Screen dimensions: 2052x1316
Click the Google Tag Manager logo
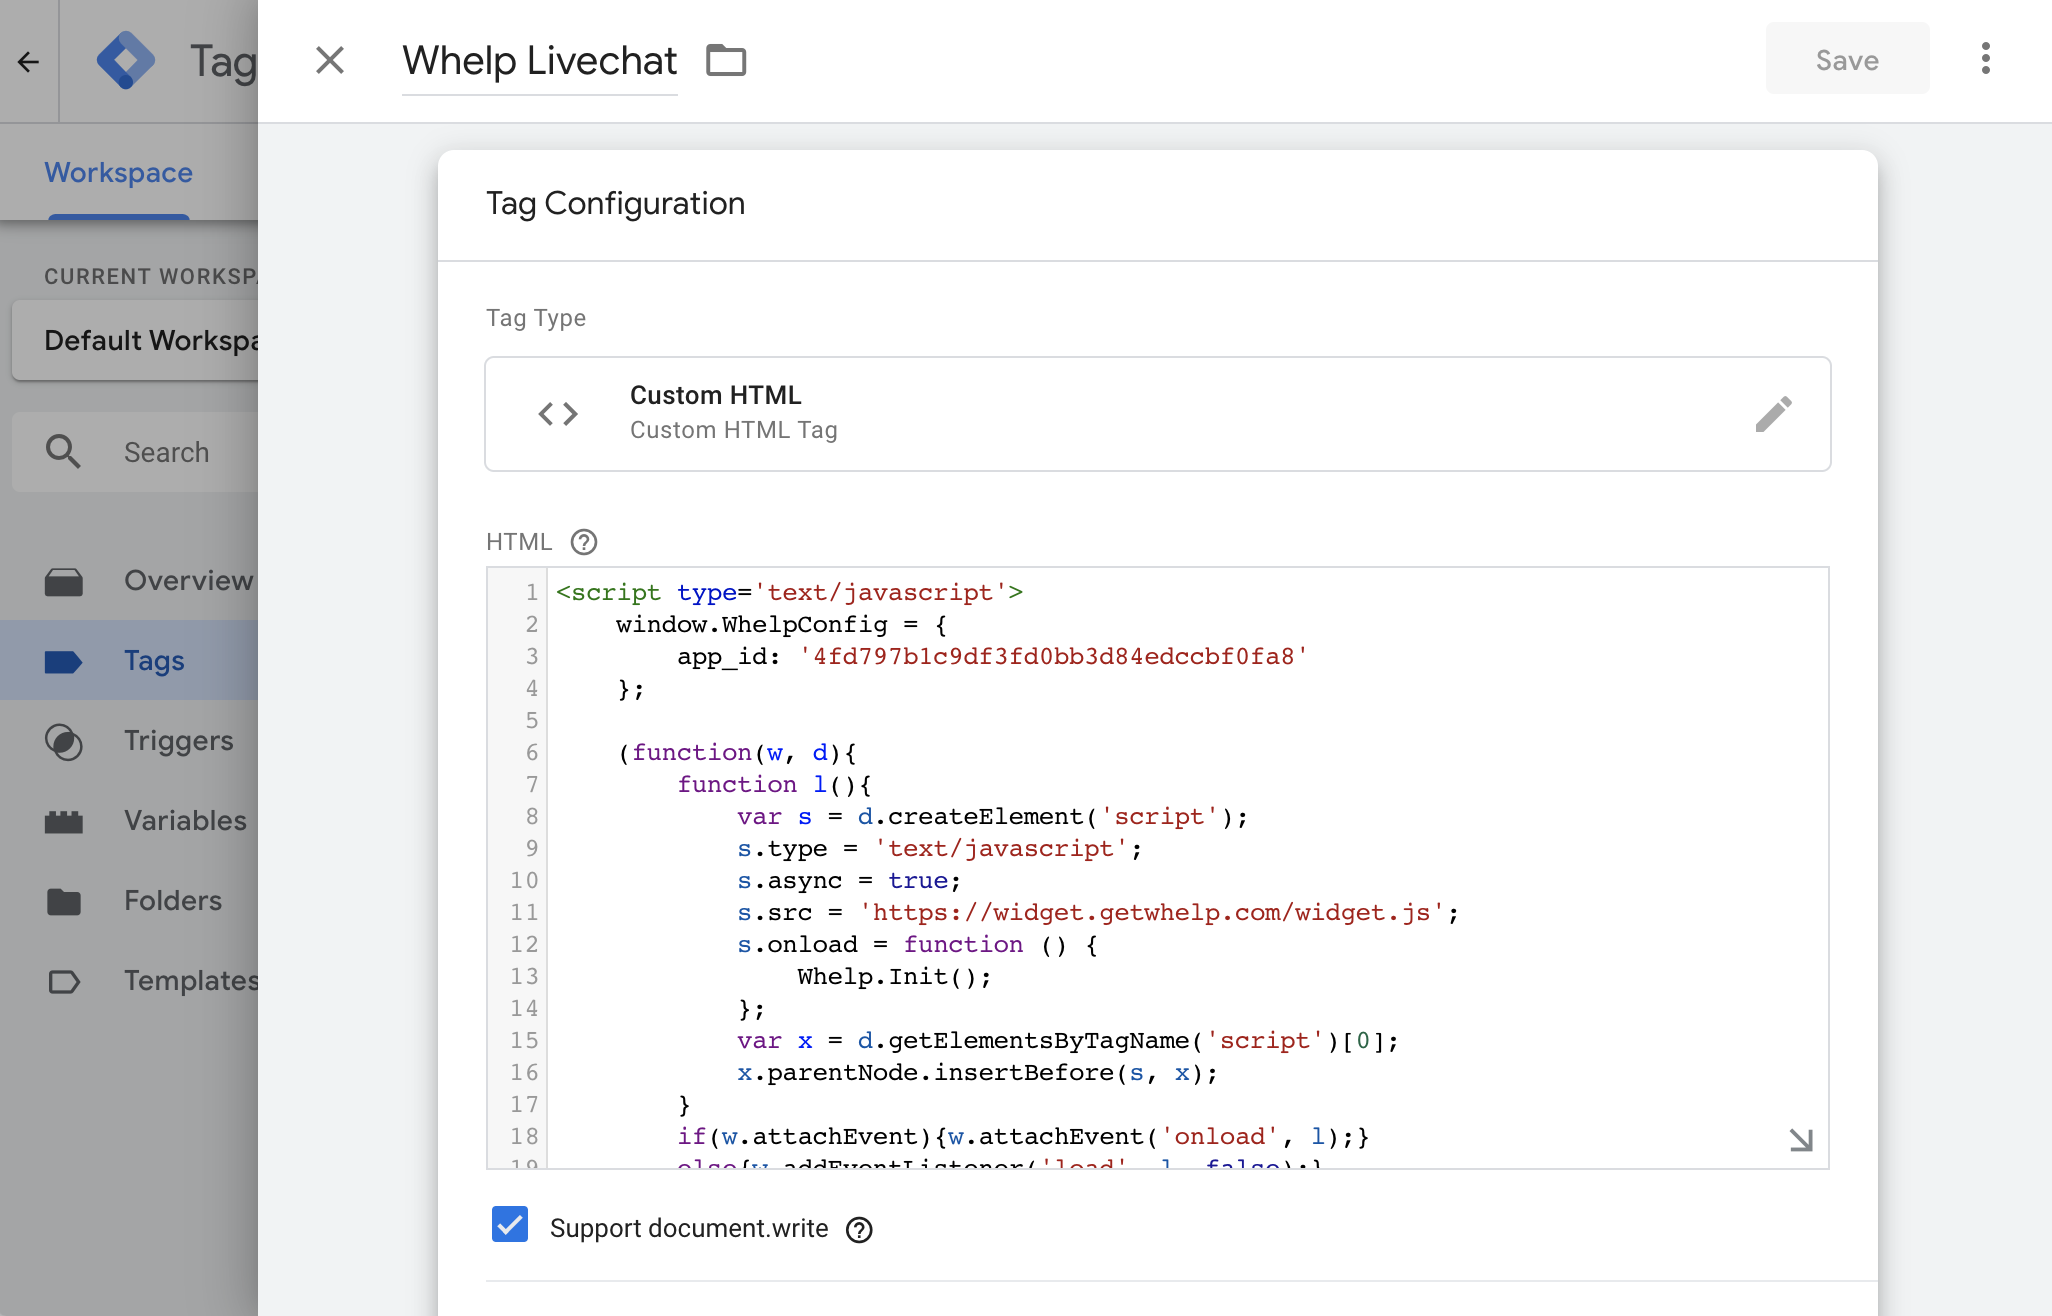(126, 61)
